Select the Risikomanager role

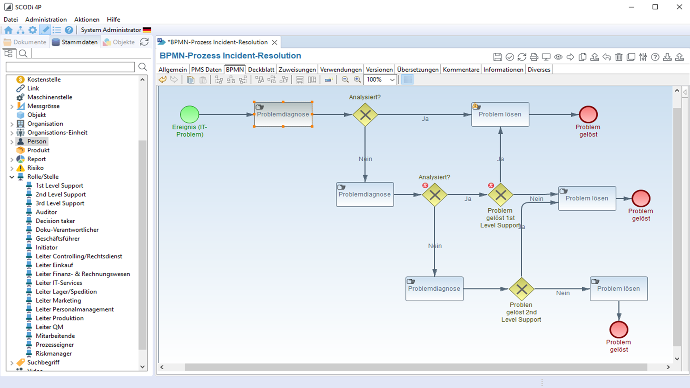pyautogui.click(x=54, y=354)
